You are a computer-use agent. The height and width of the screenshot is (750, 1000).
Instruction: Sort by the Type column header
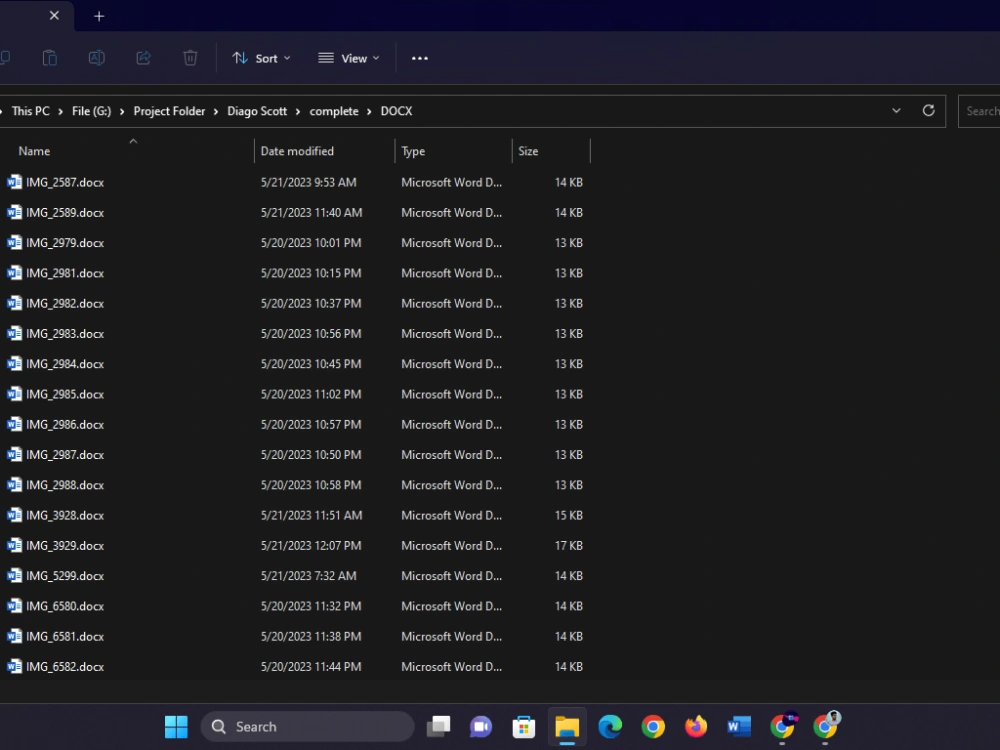413,151
